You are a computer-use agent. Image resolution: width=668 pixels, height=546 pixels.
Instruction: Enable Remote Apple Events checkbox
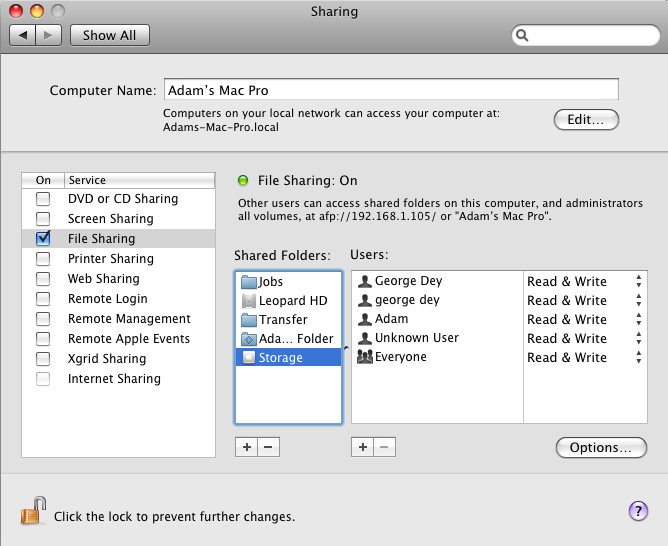pyautogui.click(x=43, y=339)
